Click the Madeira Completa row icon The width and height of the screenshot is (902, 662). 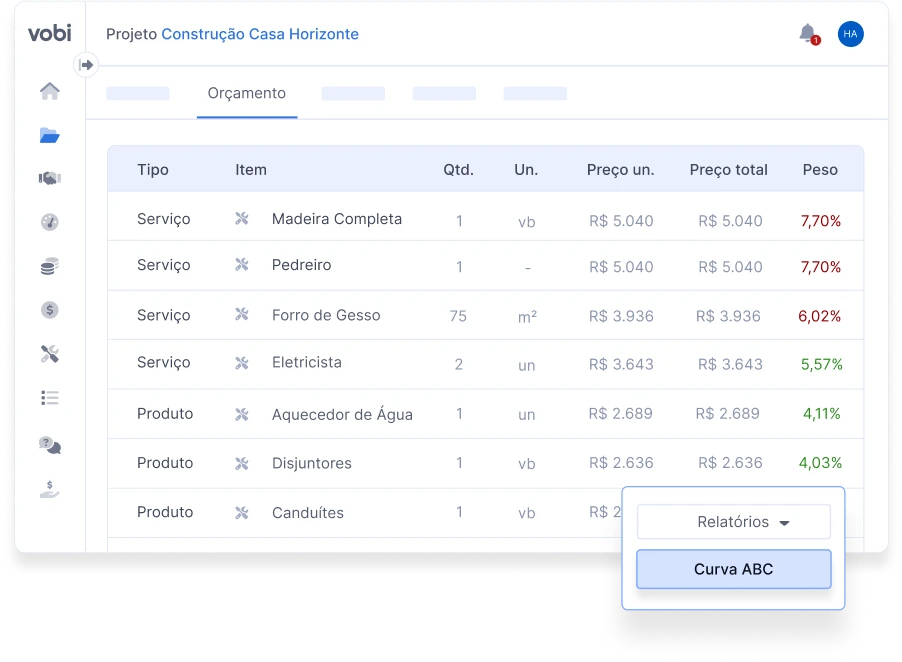242,219
